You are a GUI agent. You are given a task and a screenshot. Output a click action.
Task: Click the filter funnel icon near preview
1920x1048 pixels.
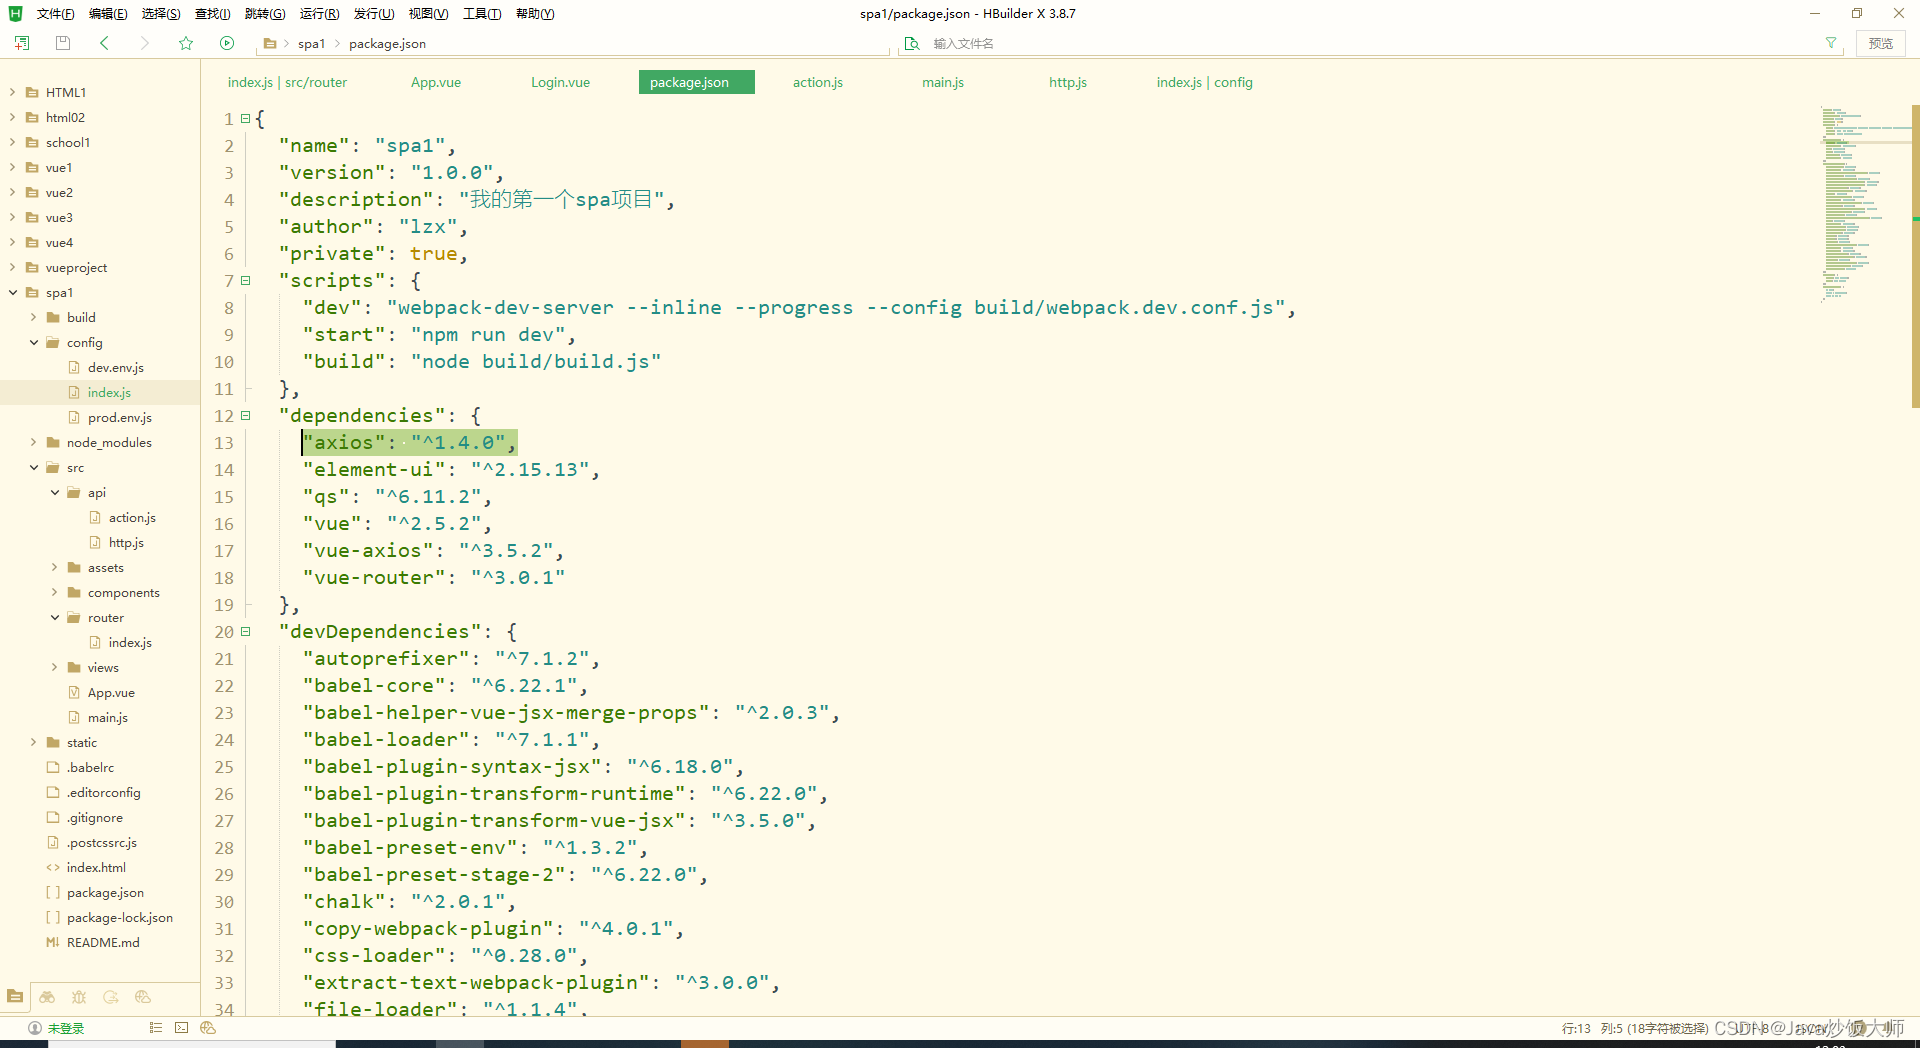1831,43
